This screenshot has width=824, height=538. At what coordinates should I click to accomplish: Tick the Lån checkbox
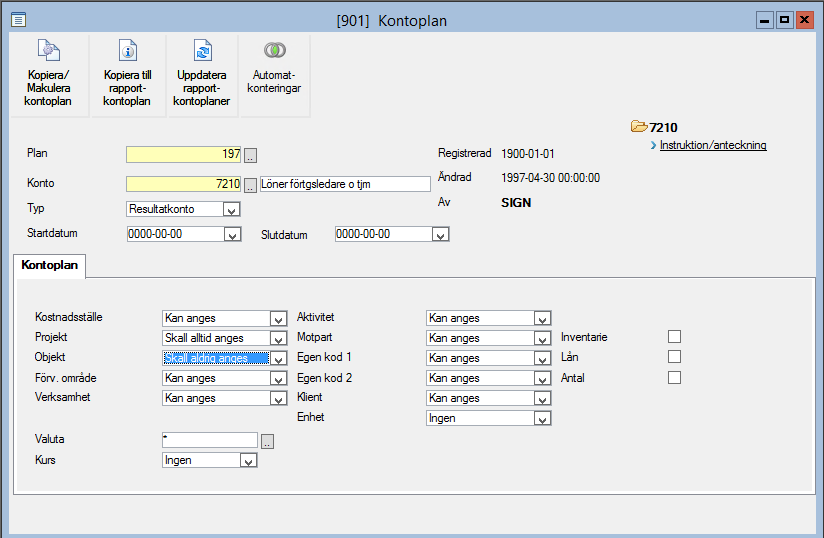pos(674,357)
